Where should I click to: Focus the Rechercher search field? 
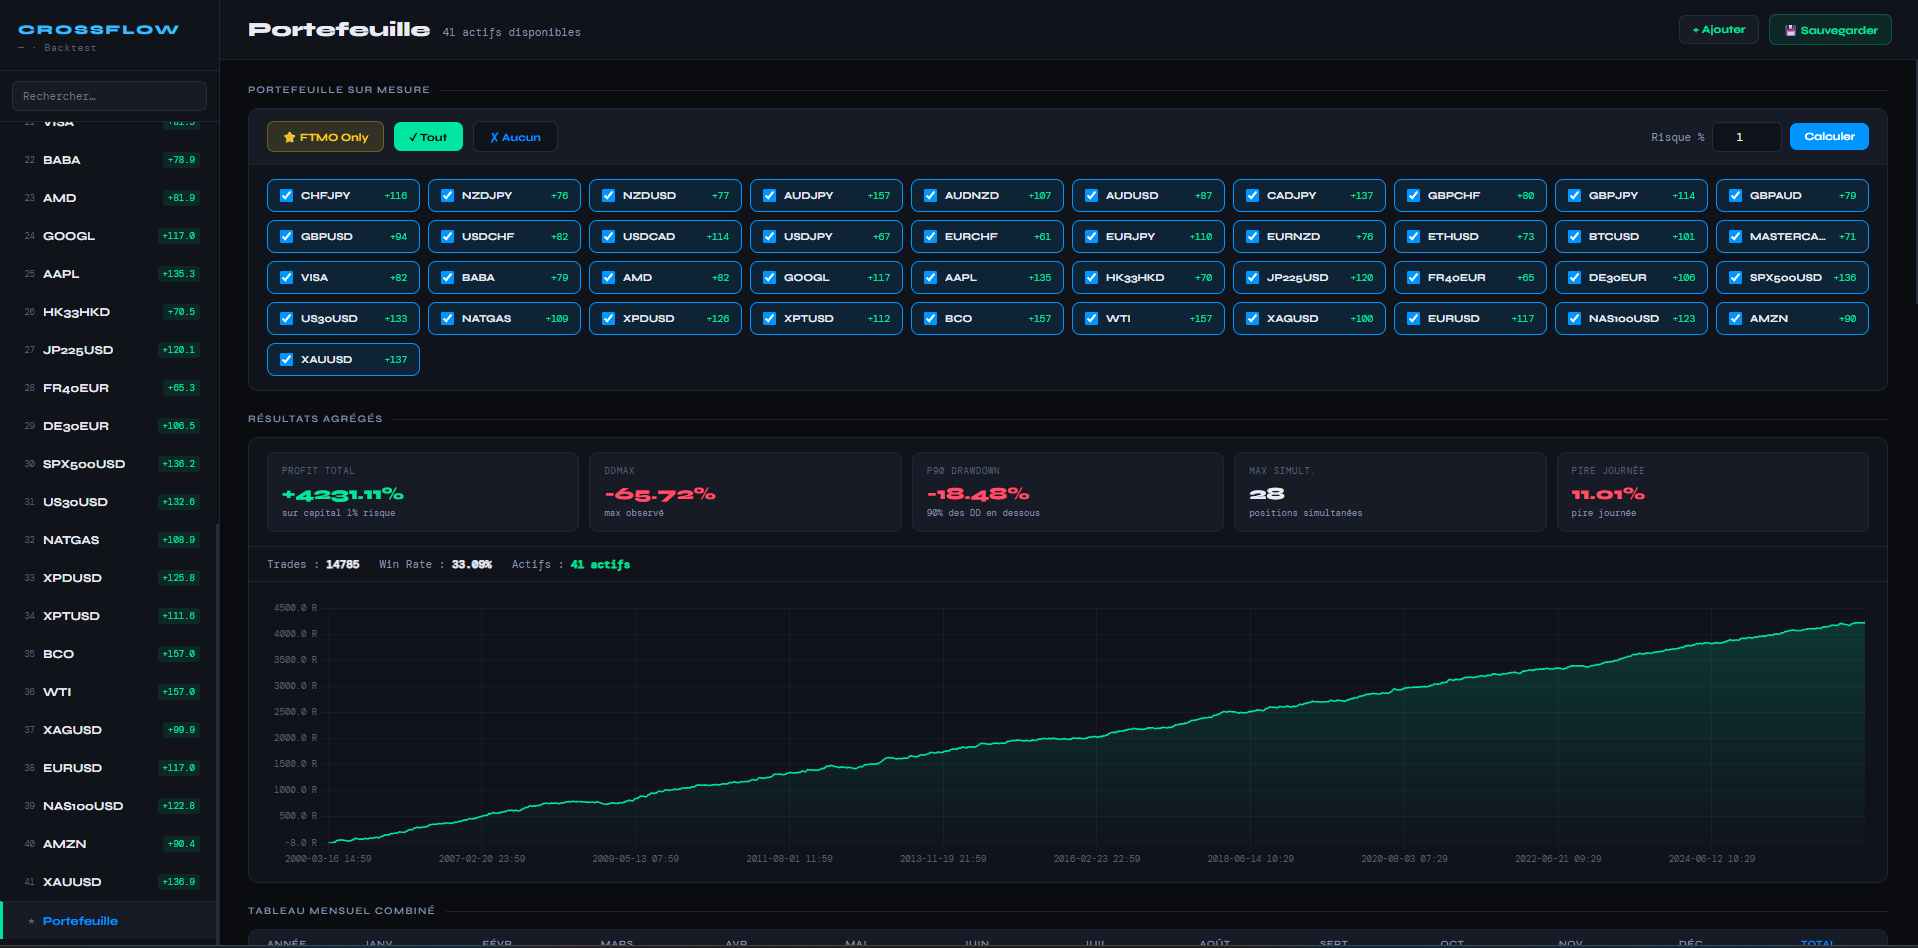coord(109,96)
